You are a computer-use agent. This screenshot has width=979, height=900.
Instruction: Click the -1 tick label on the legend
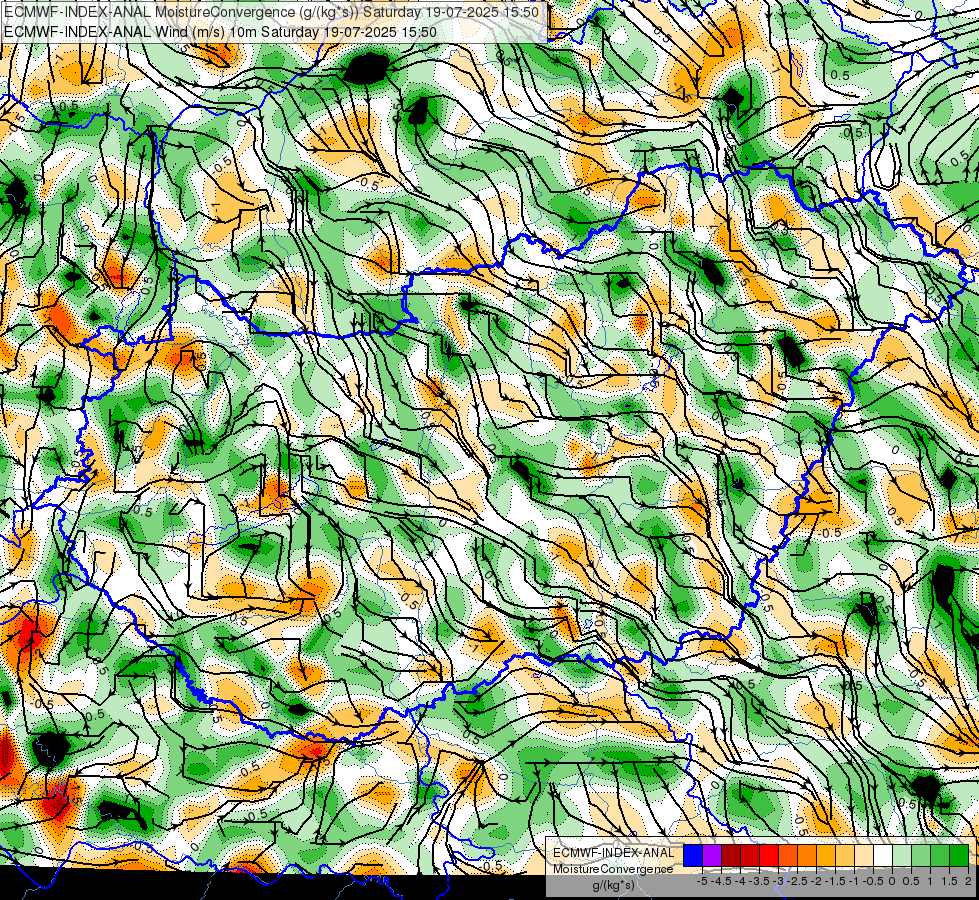tap(854, 881)
